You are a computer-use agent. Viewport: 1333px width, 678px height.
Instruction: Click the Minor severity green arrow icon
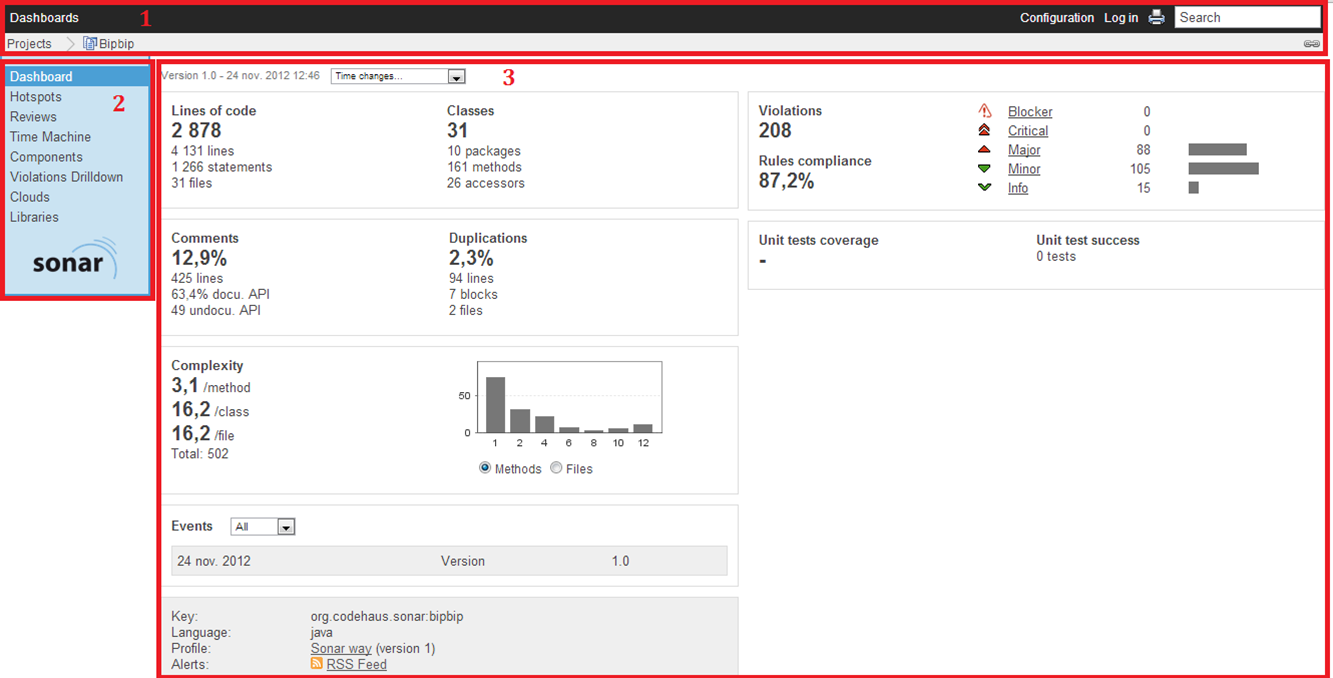985,169
